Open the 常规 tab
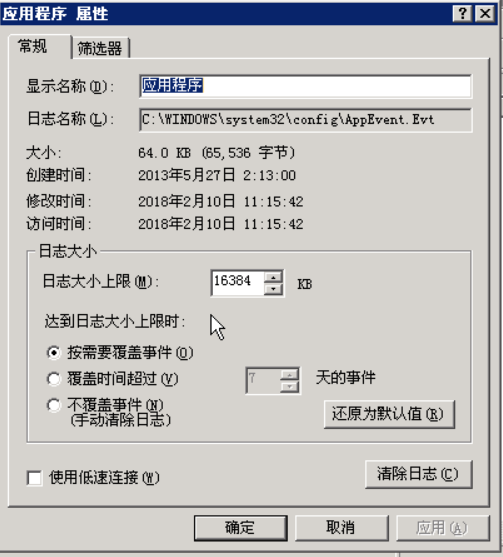This screenshot has width=503, height=557. 40,47
